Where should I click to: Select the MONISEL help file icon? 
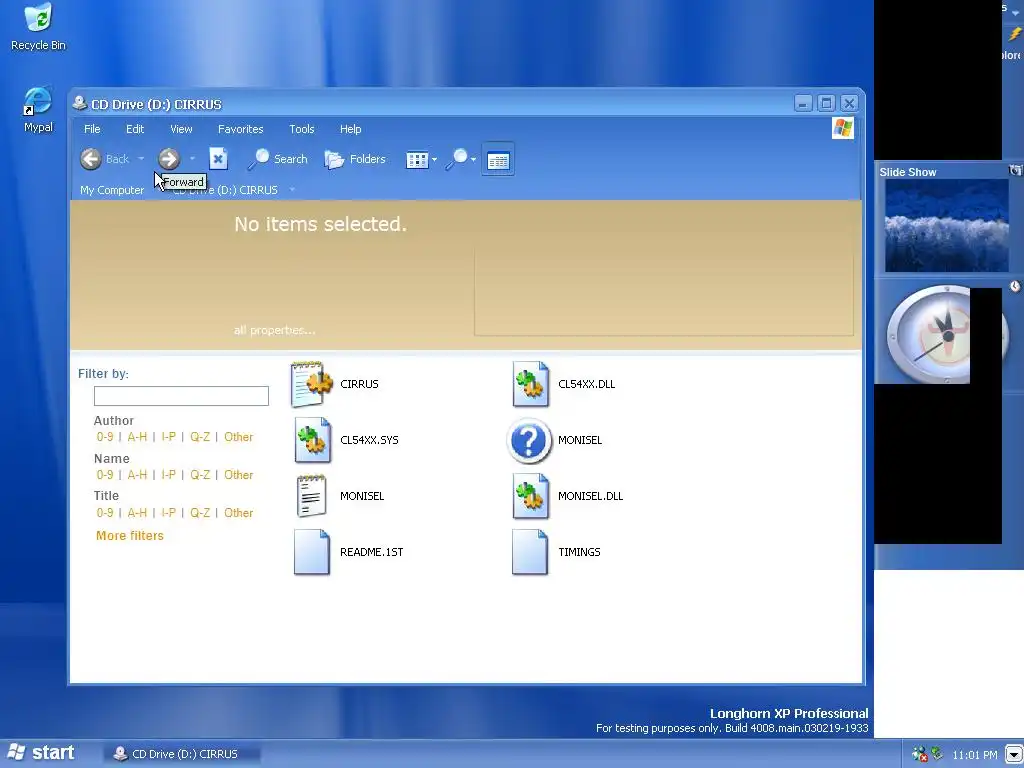click(529, 440)
